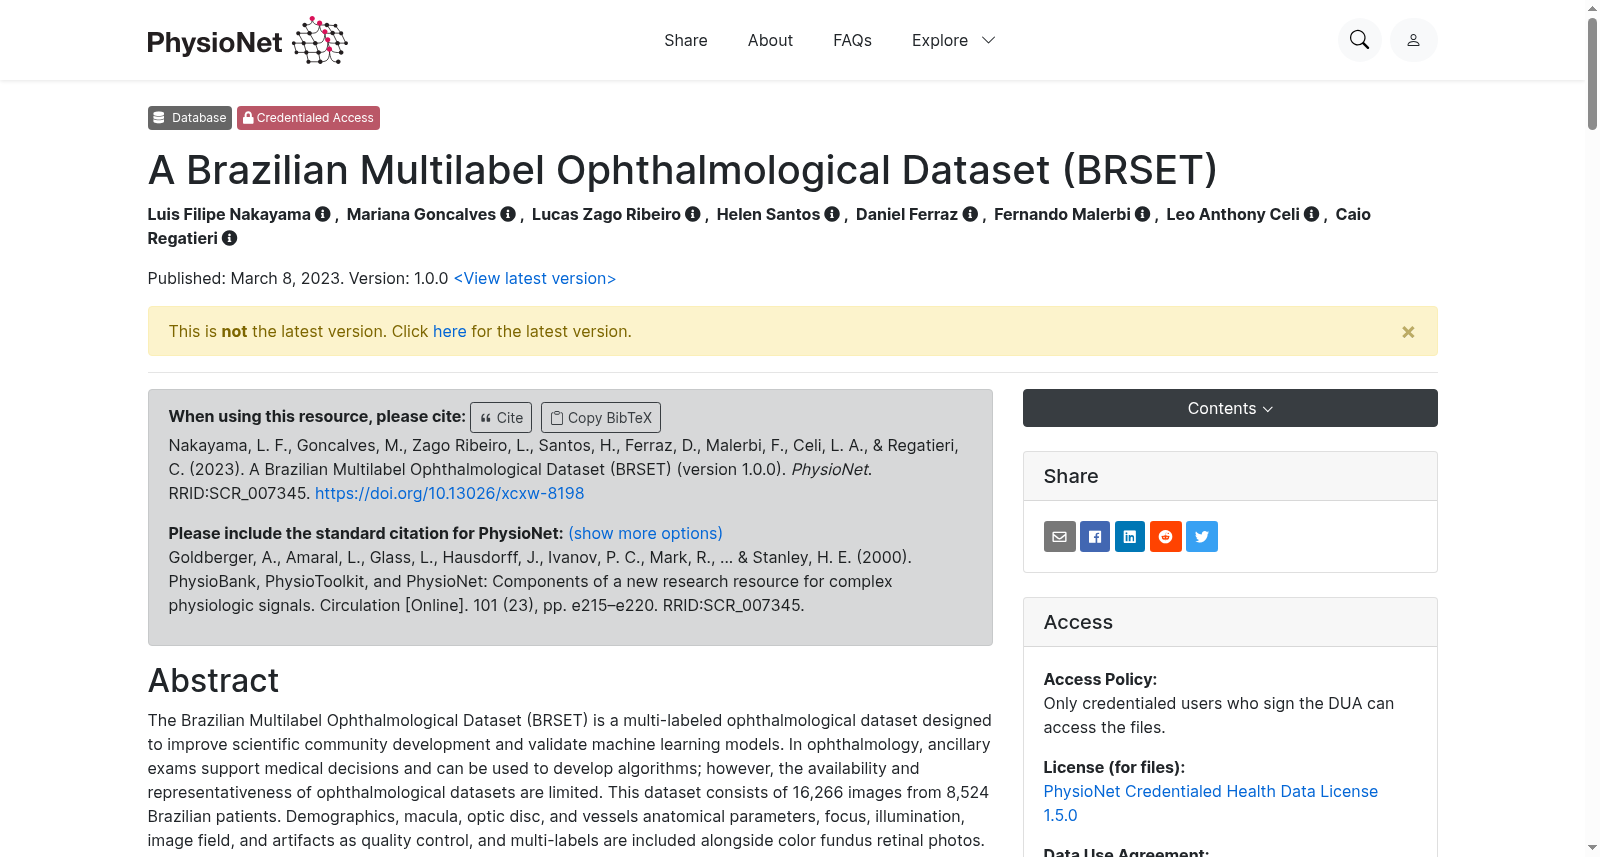Click the 'License (for files):' label
The width and height of the screenshot is (1600, 857).
click(1114, 767)
